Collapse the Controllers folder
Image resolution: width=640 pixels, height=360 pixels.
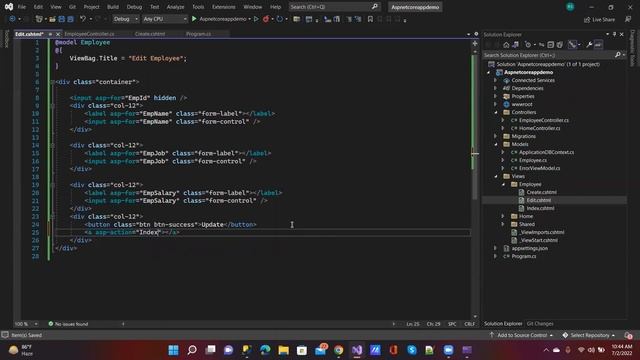(496, 112)
